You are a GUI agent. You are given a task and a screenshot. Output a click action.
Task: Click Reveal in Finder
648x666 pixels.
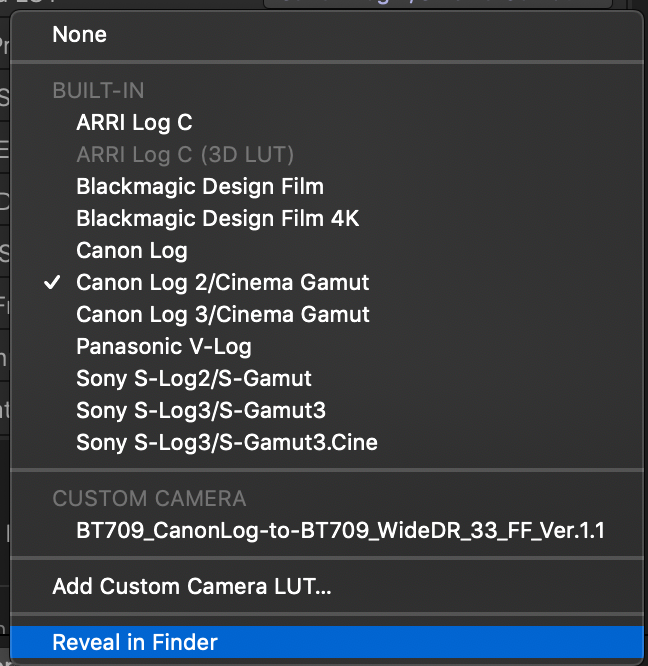(x=135, y=642)
